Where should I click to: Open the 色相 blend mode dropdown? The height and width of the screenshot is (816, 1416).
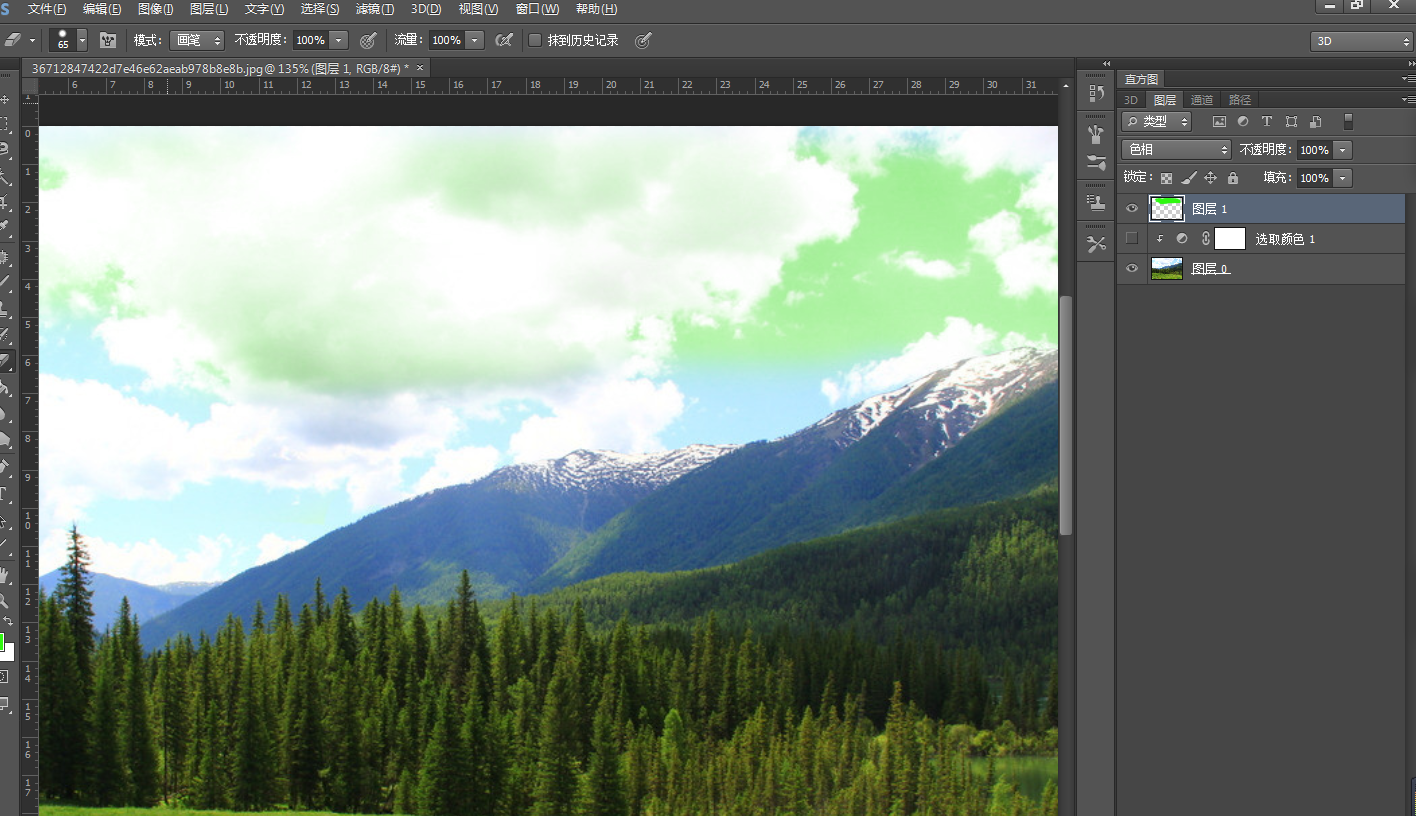point(1176,149)
